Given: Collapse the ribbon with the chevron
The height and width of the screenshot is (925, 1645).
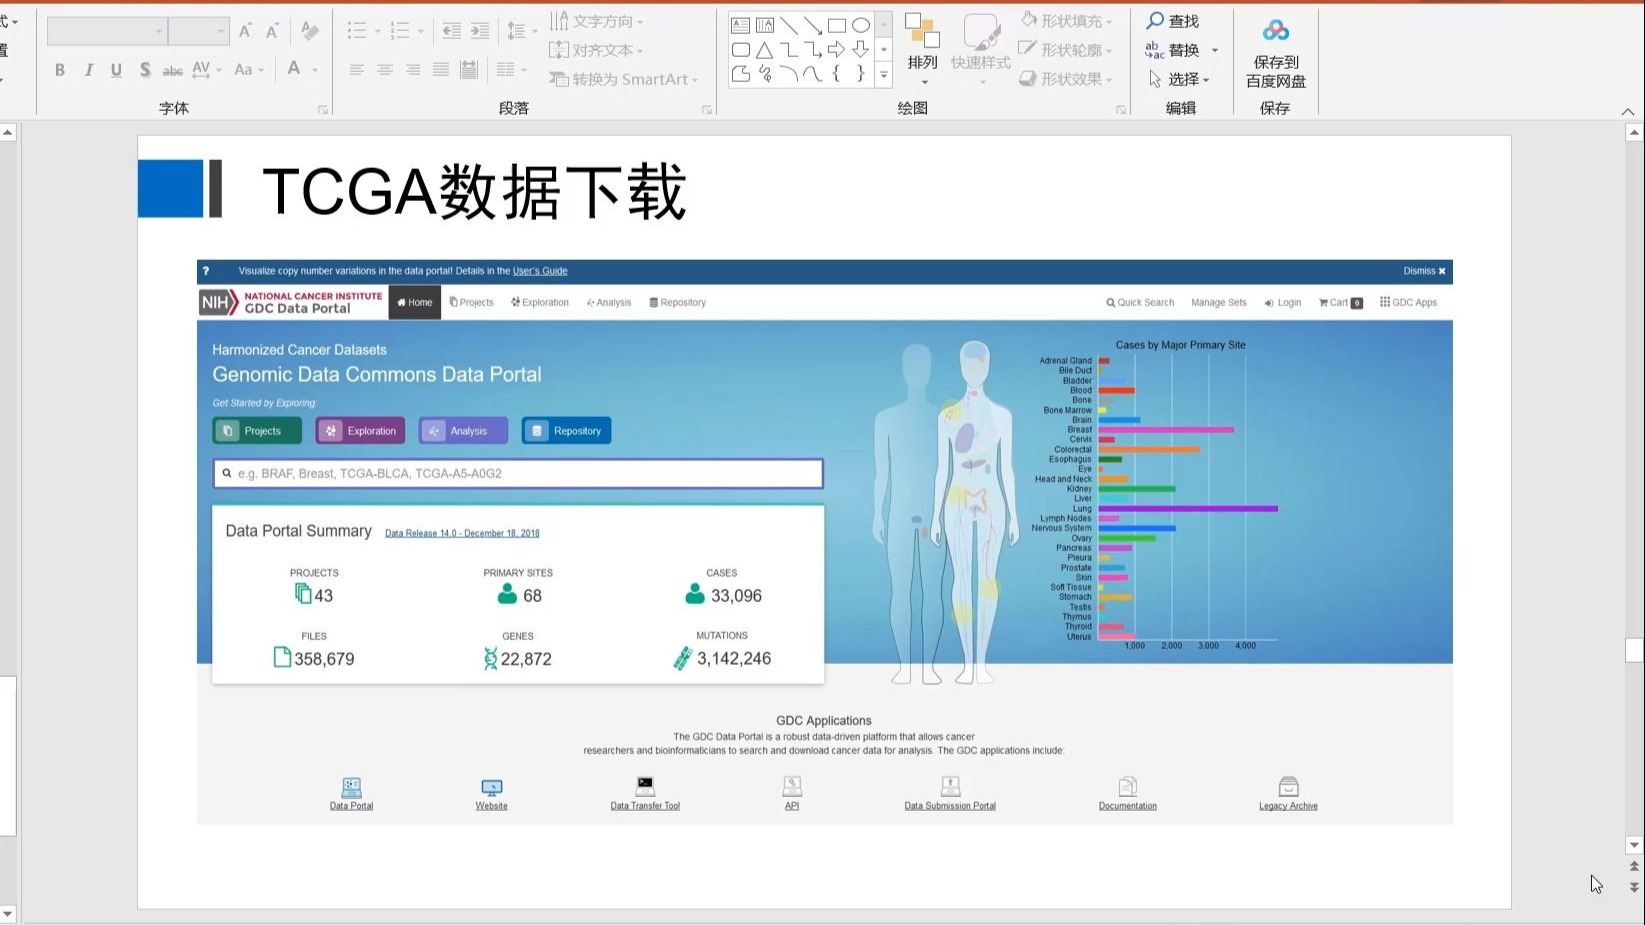Looking at the screenshot, I should [x=1628, y=111].
